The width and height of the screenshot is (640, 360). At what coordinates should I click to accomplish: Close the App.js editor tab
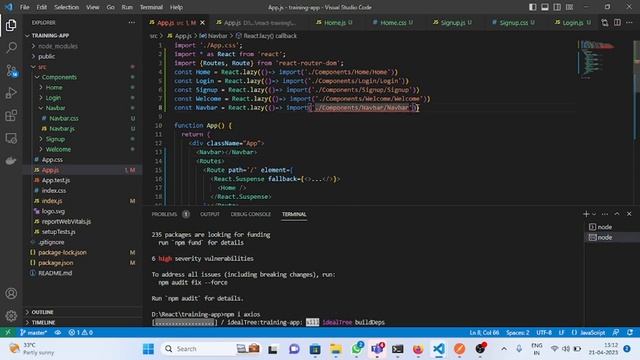(x=202, y=22)
